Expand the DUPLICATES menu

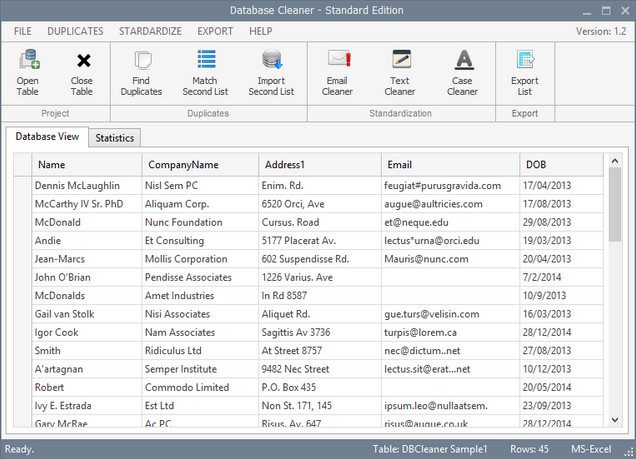pos(75,31)
